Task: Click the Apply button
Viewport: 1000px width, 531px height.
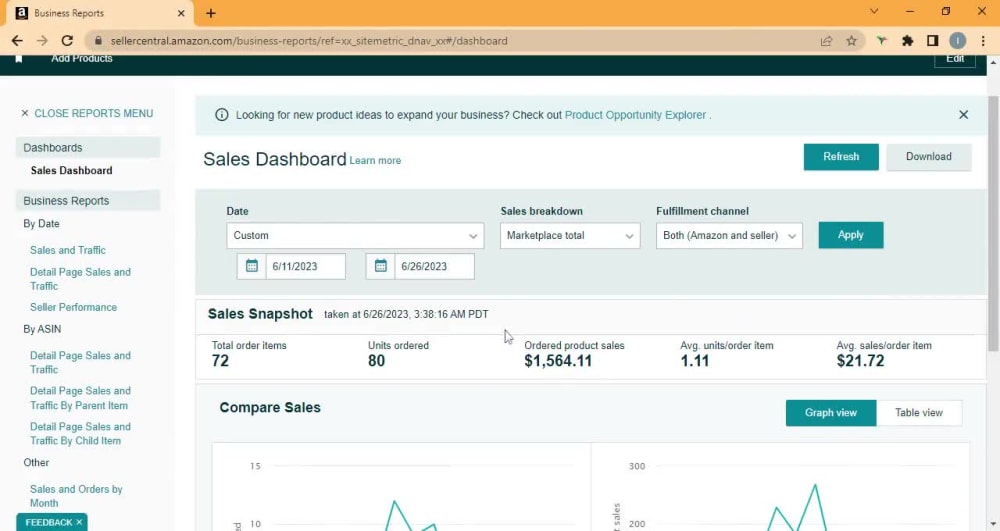Action: (851, 235)
